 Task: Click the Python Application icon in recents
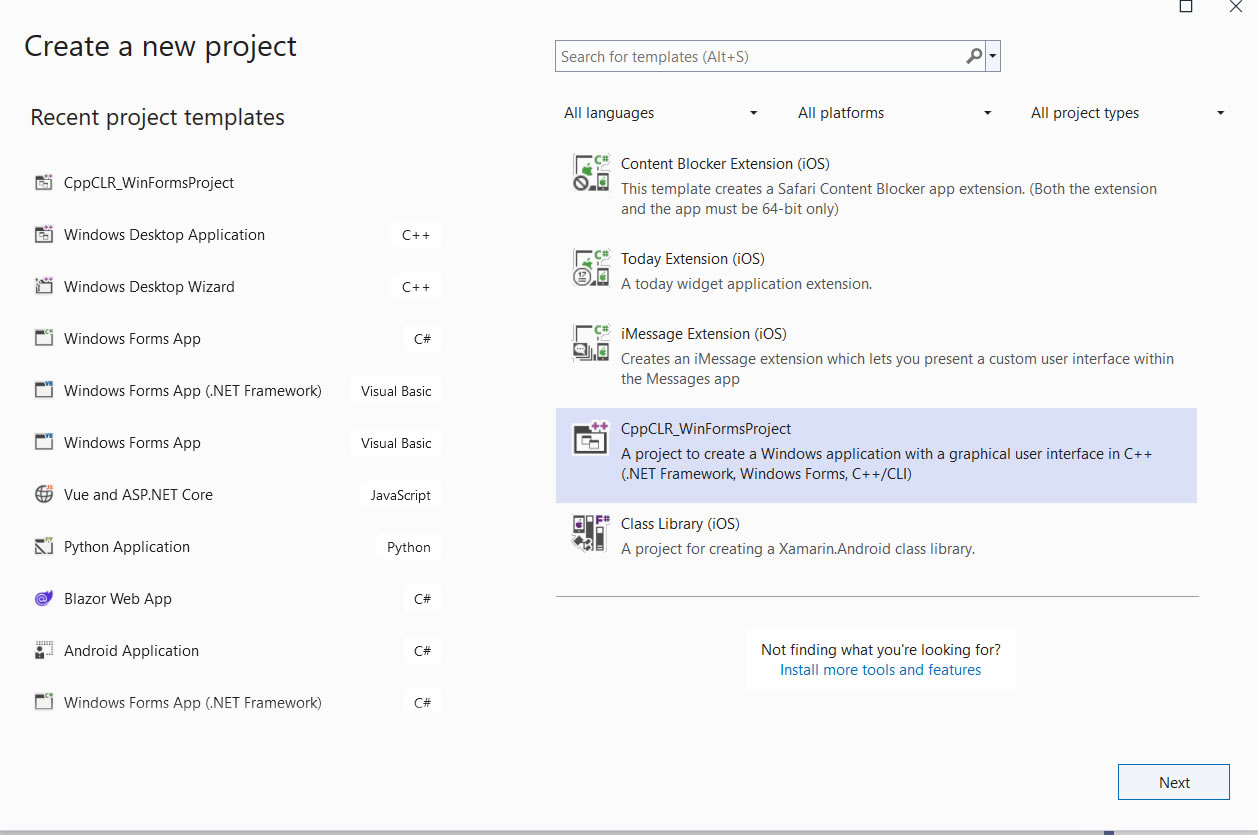[x=44, y=547]
